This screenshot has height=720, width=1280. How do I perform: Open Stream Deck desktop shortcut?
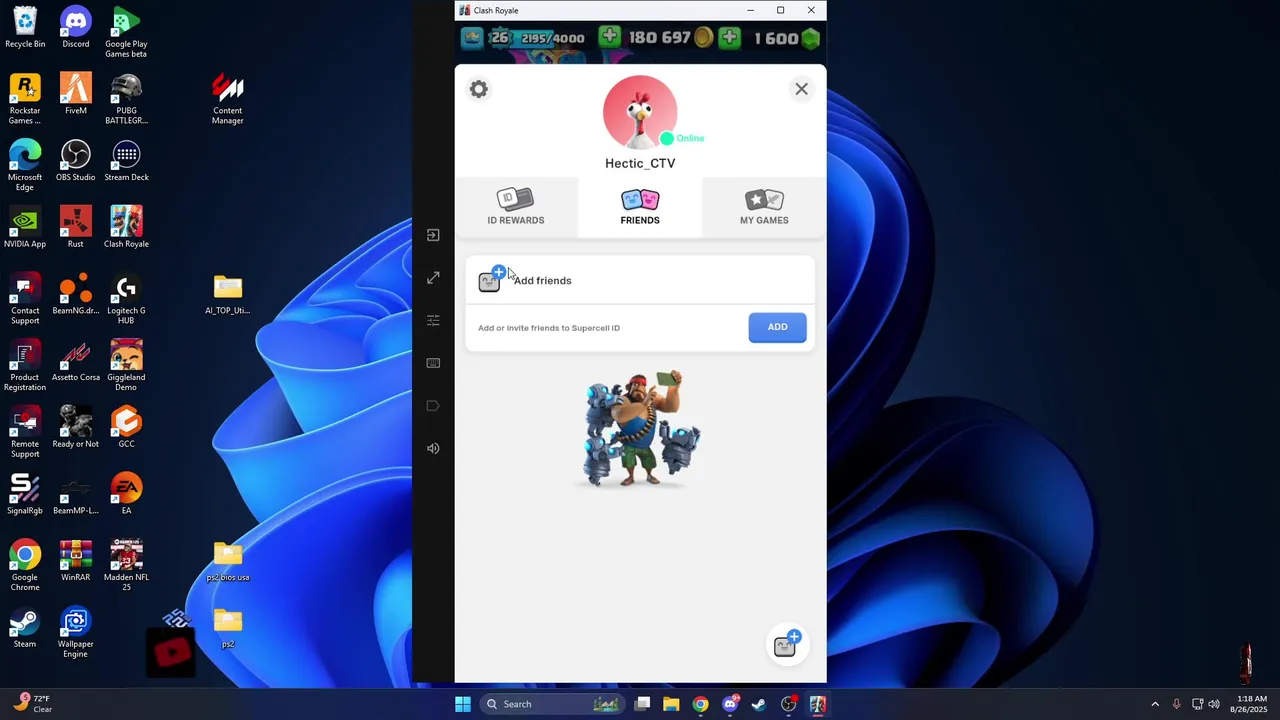(126, 160)
